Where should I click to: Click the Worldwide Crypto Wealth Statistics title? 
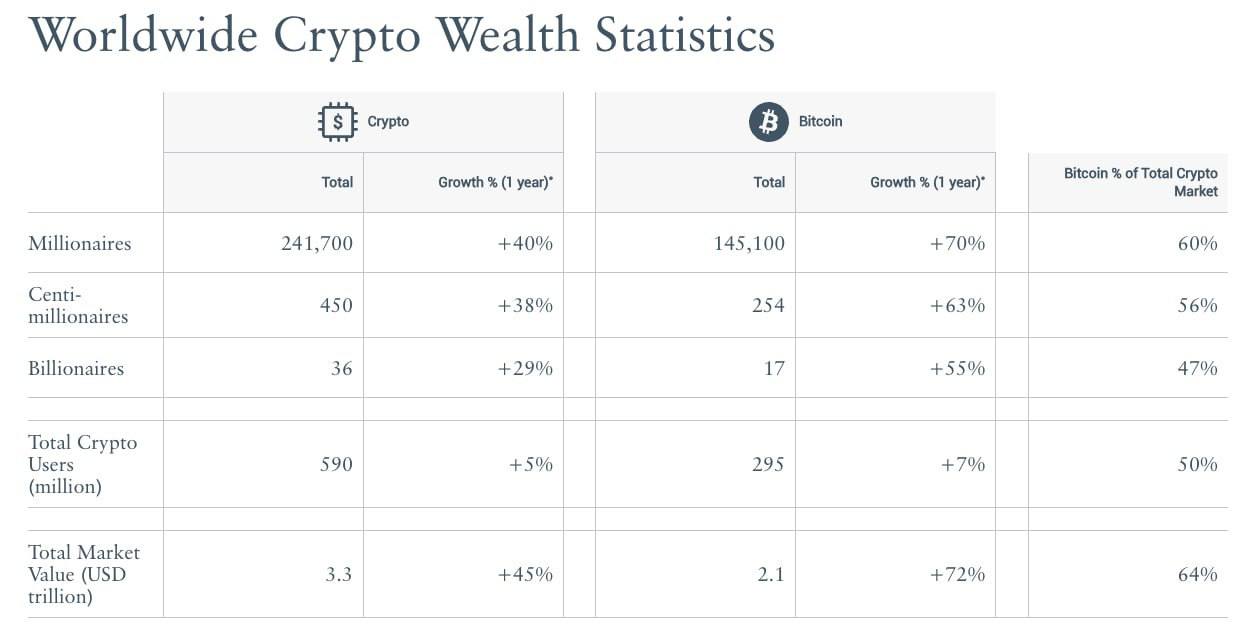coord(402,36)
